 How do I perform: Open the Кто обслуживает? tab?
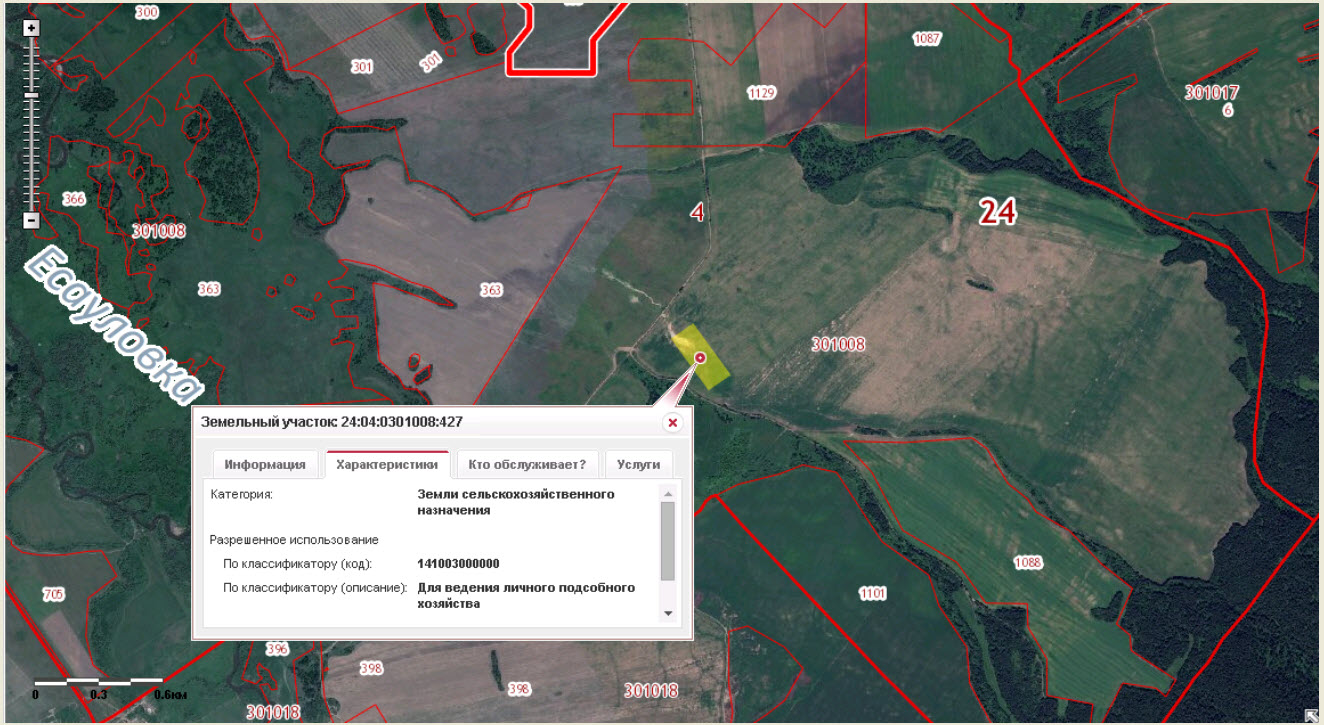click(x=527, y=465)
